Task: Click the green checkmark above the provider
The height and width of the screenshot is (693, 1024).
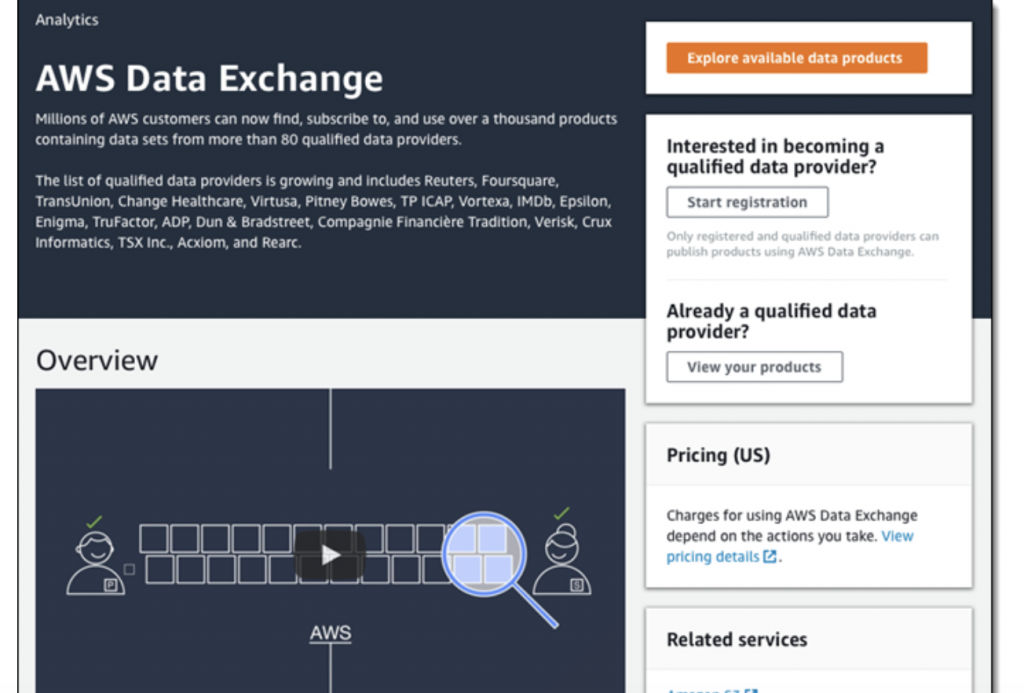Action: (94, 521)
